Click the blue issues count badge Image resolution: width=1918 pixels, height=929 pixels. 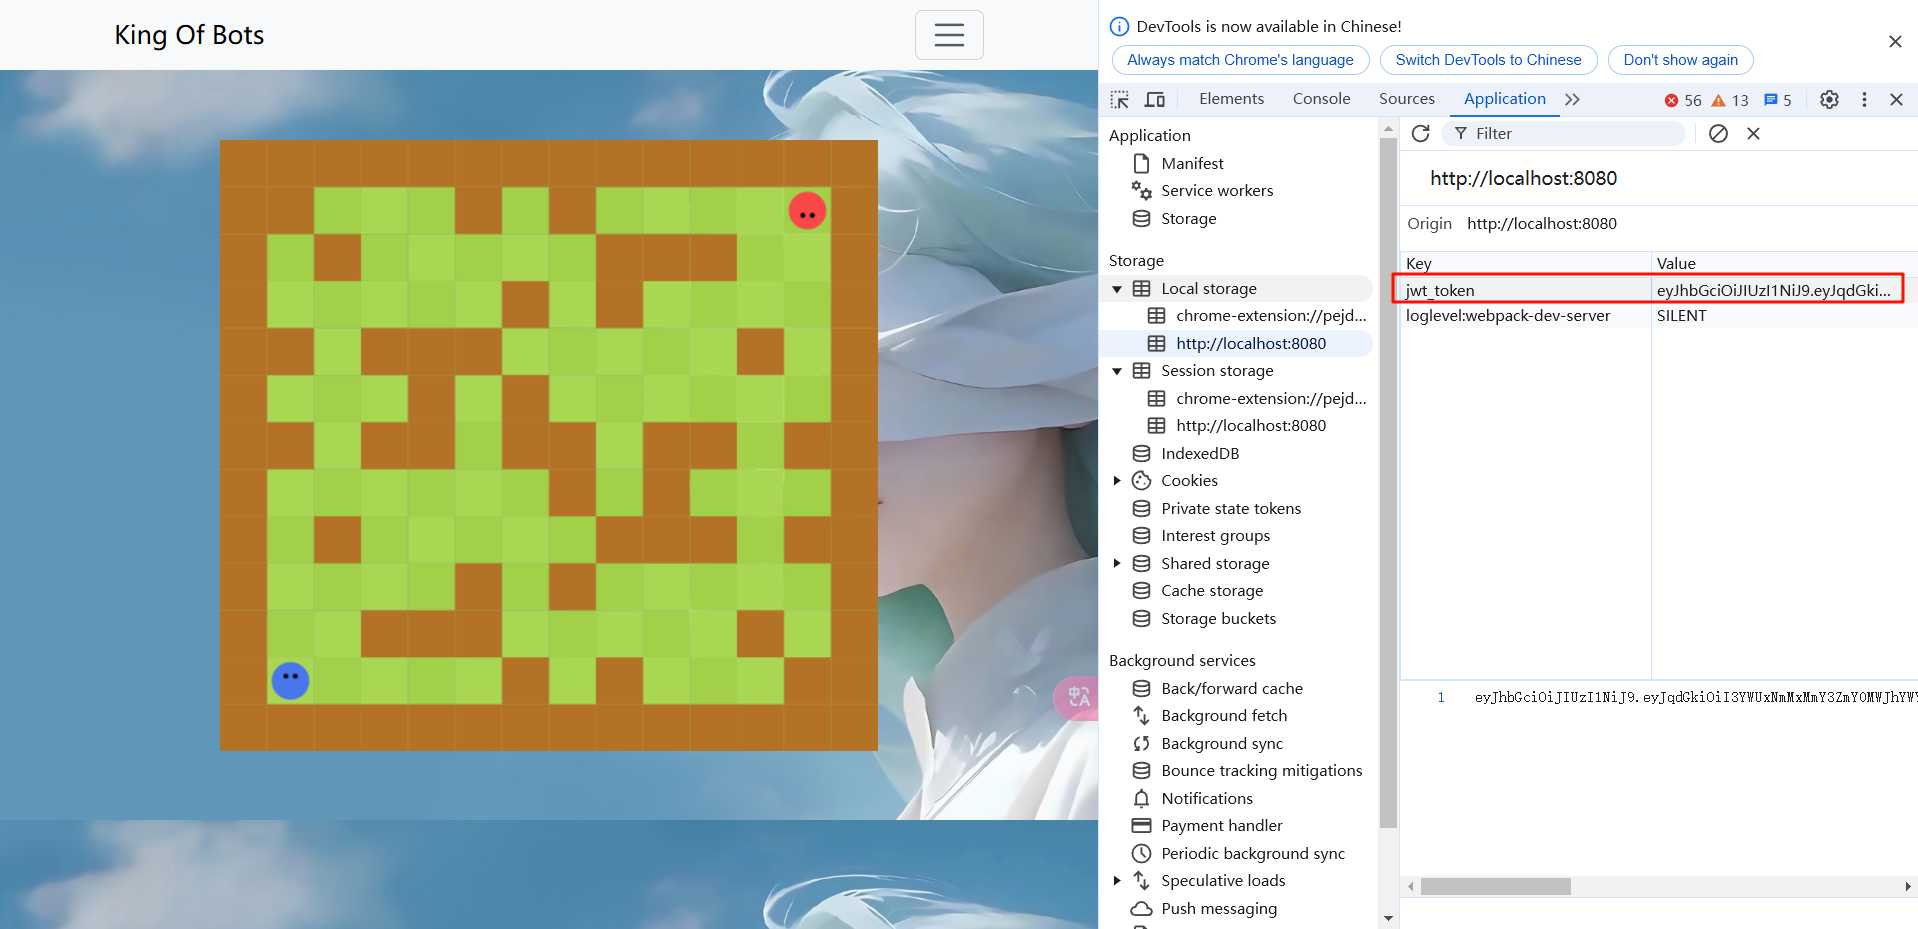pos(1777,100)
